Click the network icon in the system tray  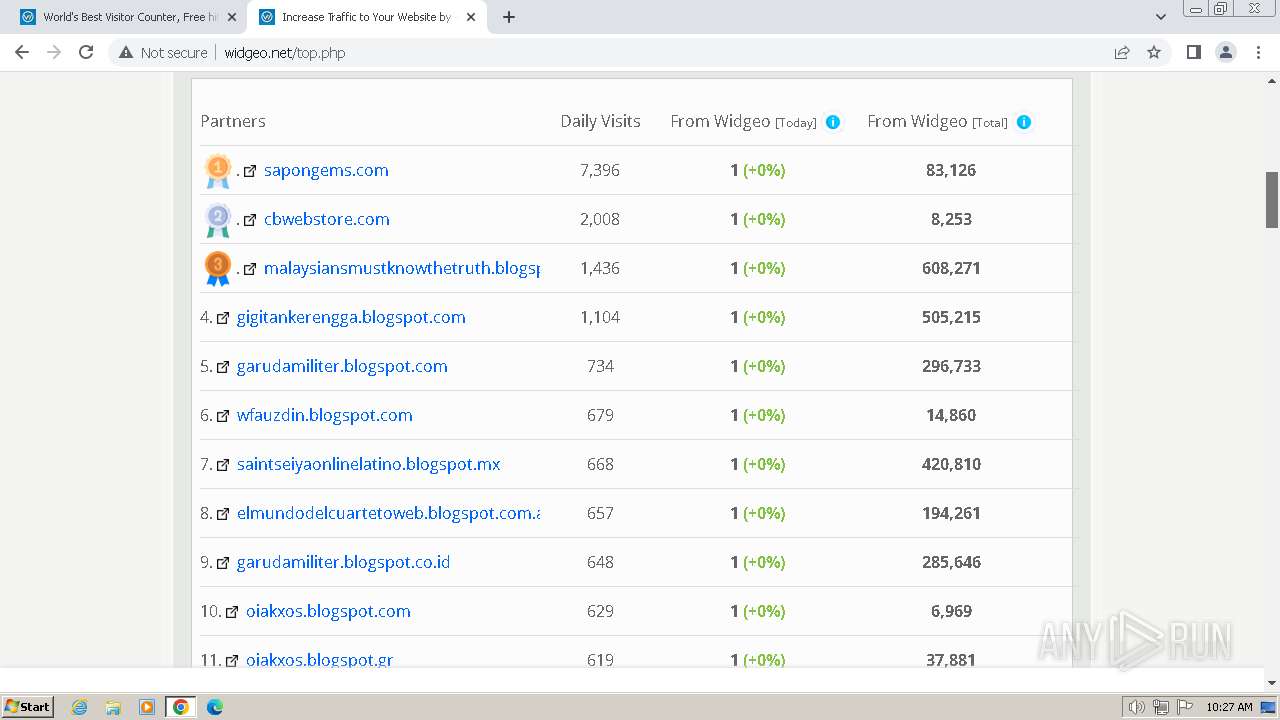pos(1161,707)
